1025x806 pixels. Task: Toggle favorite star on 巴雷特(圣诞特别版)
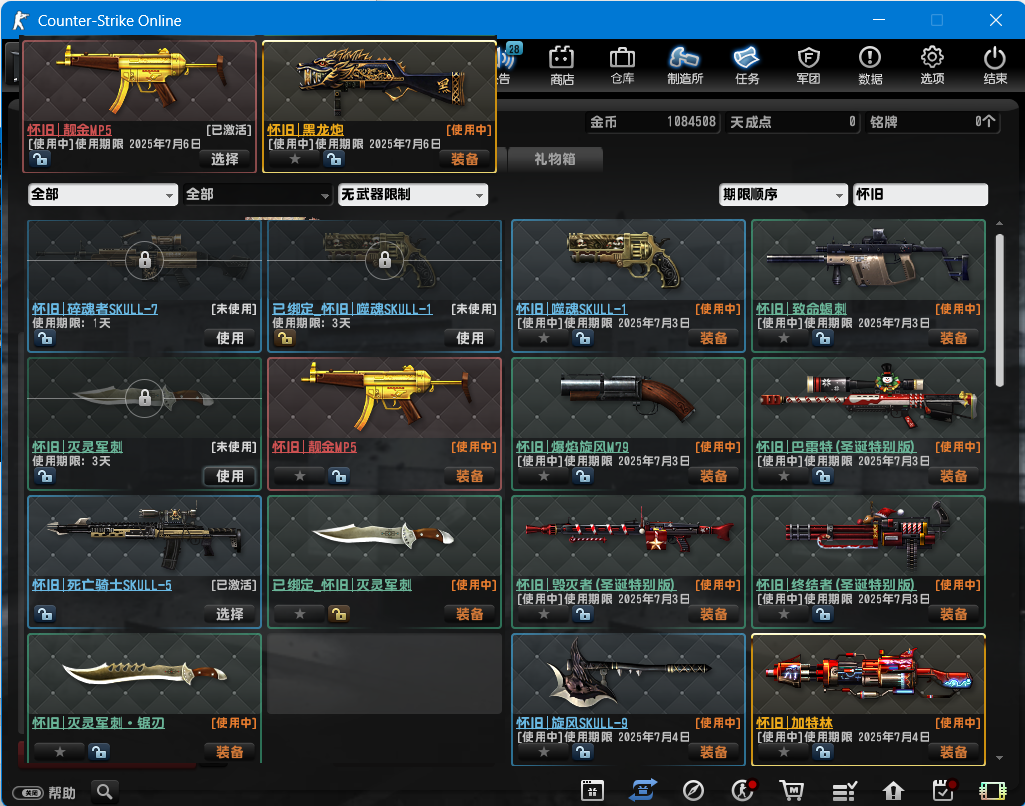[784, 476]
